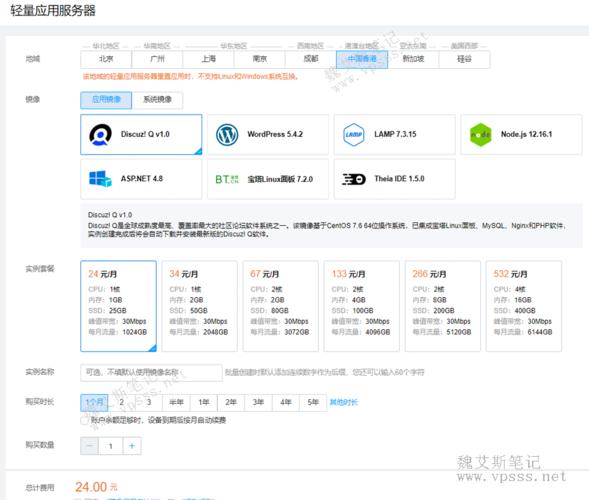Click the LAMP 7.3.15 hexagon icon

(x=353, y=134)
